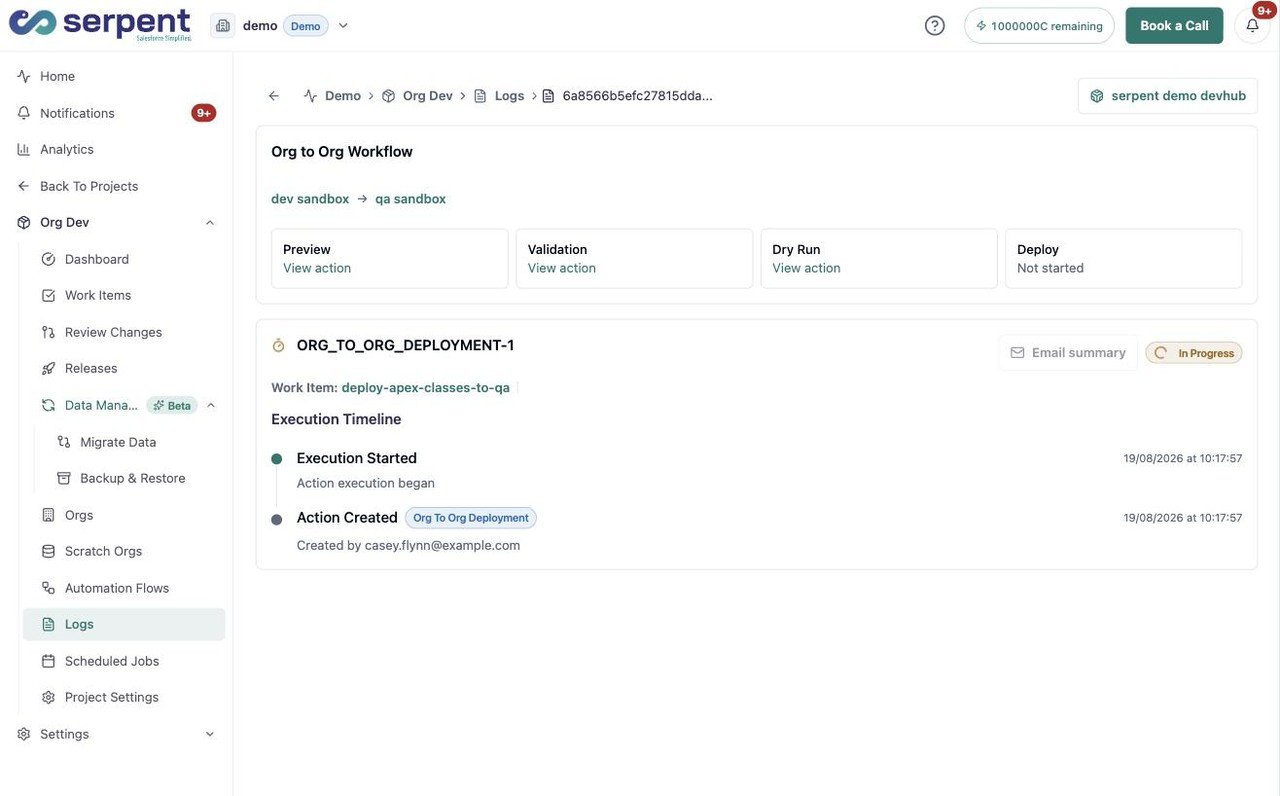1280x796 pixels.
Task: Click the Scratch Orgs database icon
Action: click(48, 551)
